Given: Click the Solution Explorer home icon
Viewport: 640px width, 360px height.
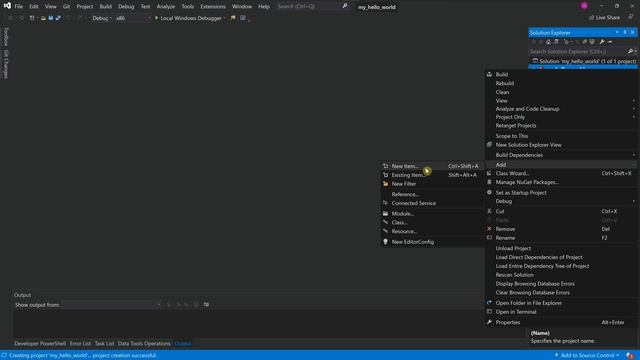Looking at the screenshot, I should [x=548, y=42].
